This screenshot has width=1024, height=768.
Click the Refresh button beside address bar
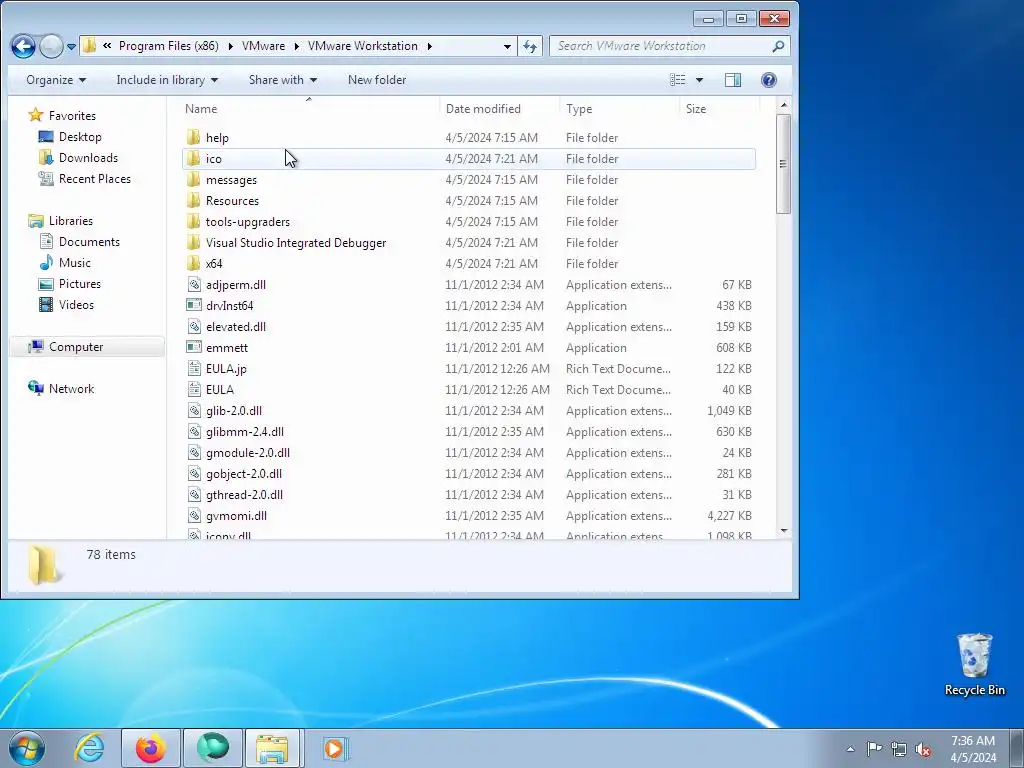coord(530,46)
